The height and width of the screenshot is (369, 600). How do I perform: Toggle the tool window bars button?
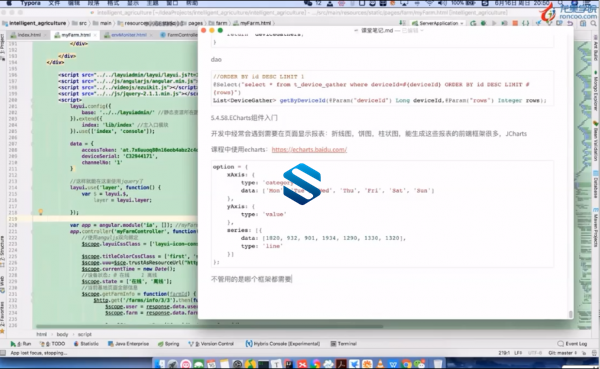[3, 353]
